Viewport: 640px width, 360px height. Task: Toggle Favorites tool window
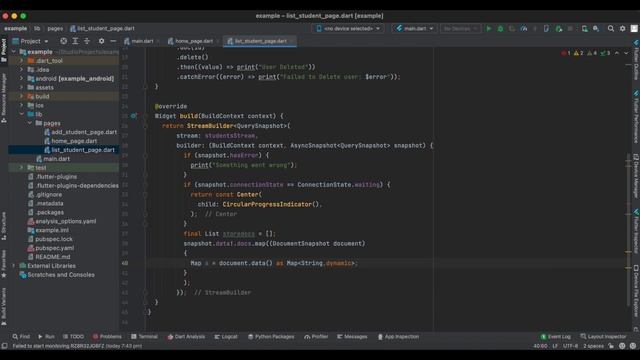[x=4, y=264]
